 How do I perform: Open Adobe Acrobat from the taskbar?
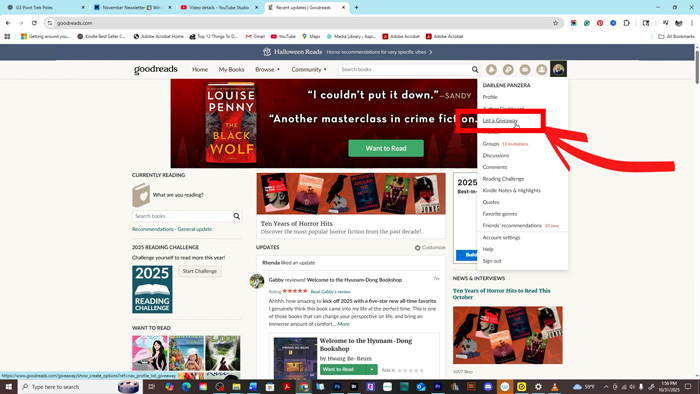(287, 387)
